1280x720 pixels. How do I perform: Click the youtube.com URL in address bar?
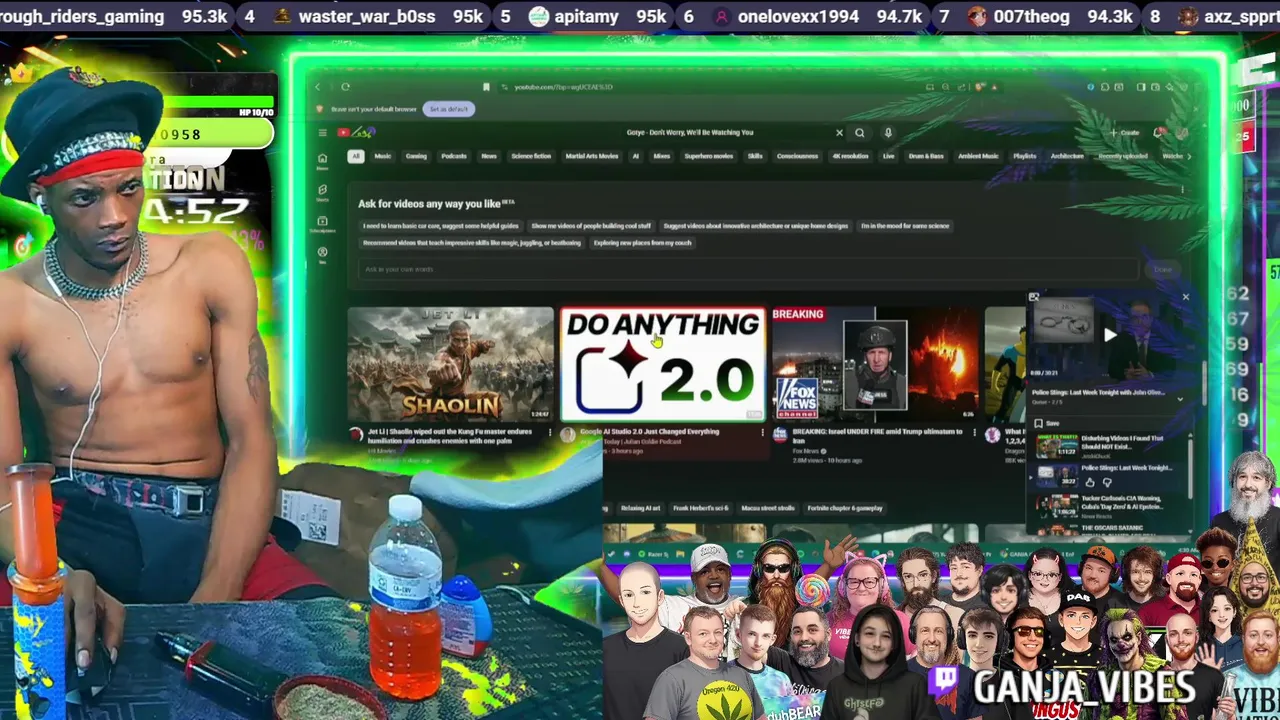coord(563,87)
